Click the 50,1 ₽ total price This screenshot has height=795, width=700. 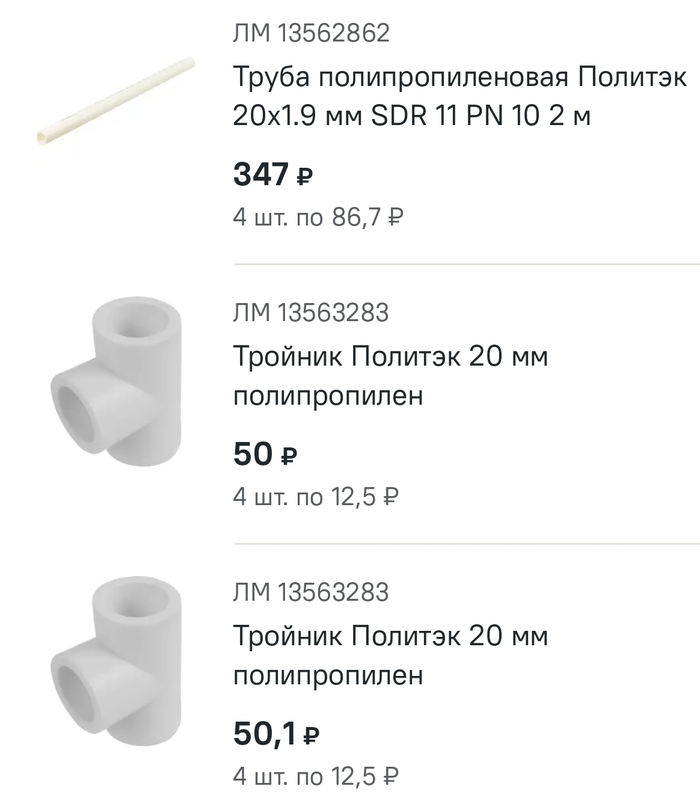[x=276, y=736]
